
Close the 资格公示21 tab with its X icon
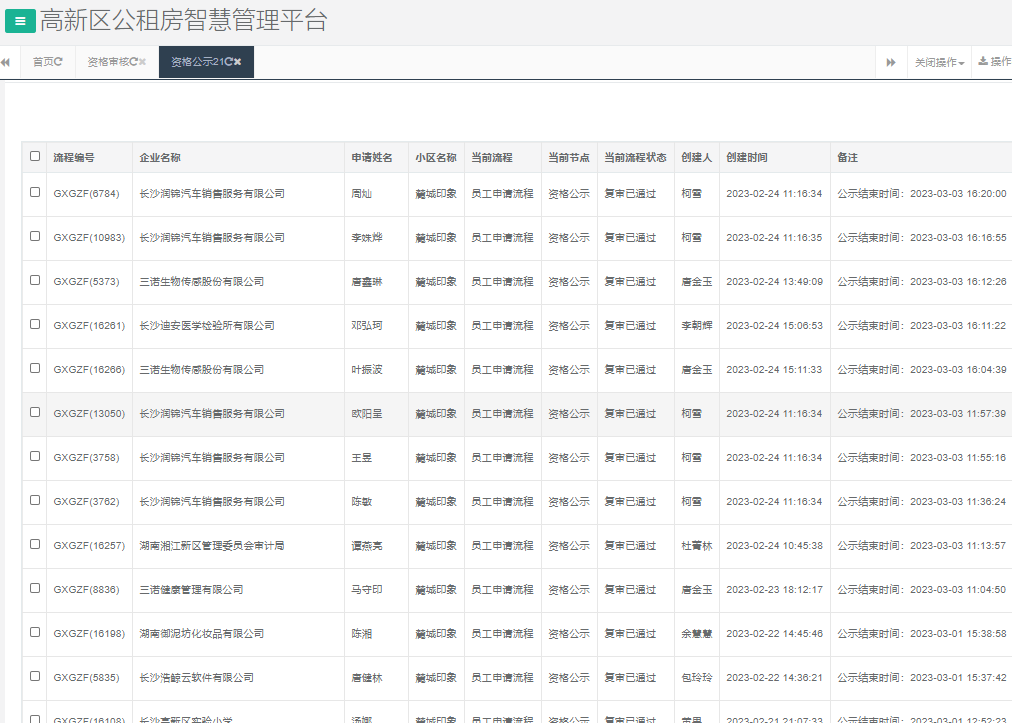tap(238, 62)
